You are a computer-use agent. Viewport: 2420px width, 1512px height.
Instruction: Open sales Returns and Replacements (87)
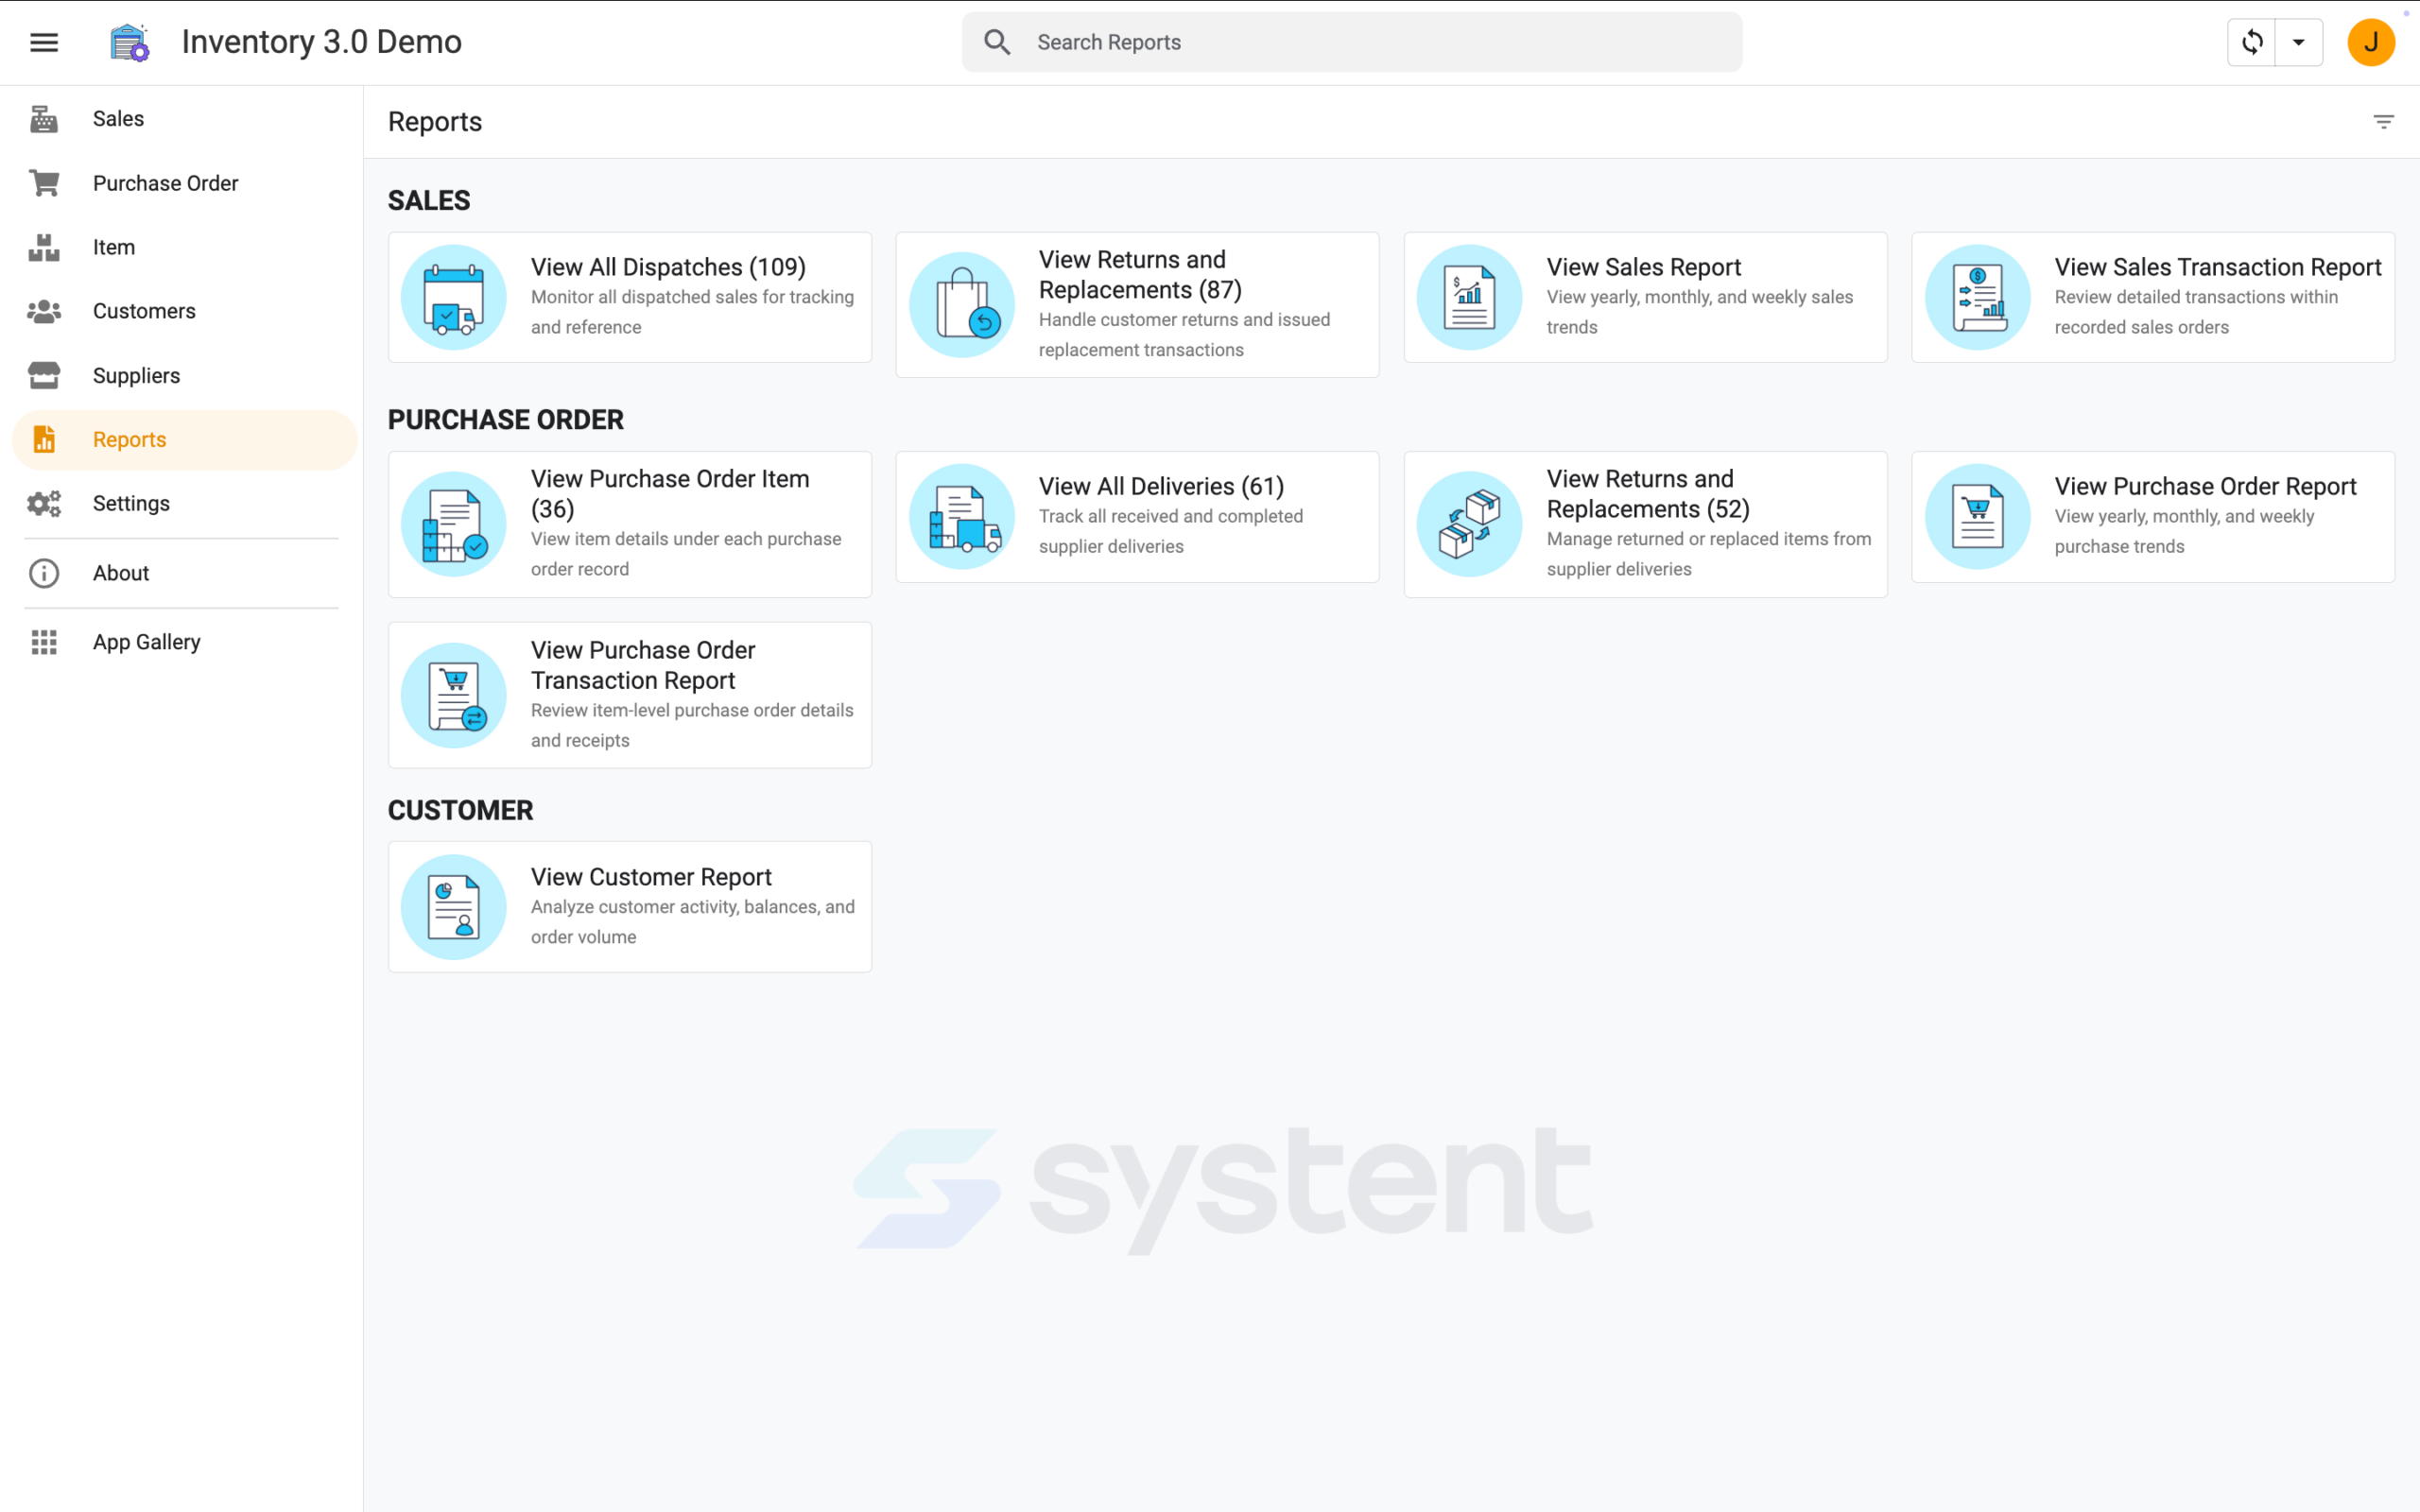pyautogui.click(x=1137, y=304)
